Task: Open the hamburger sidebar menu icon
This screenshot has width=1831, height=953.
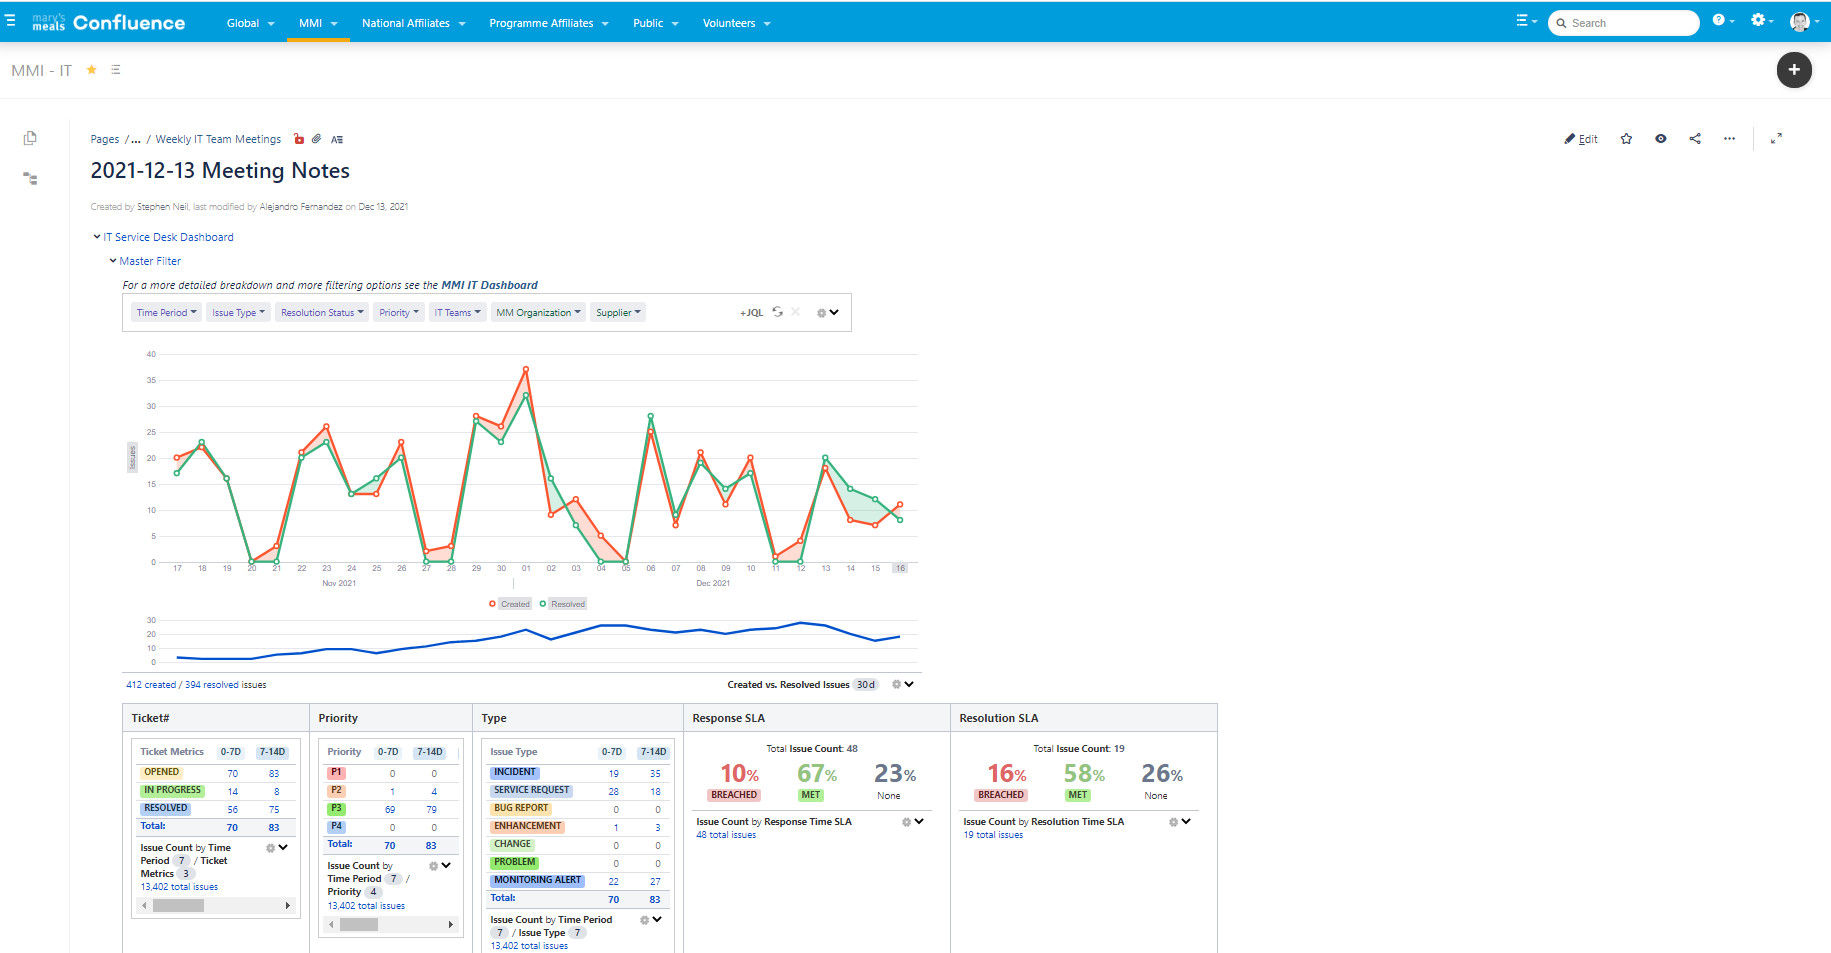Action: pyautogui.click(x=10, y=20)
